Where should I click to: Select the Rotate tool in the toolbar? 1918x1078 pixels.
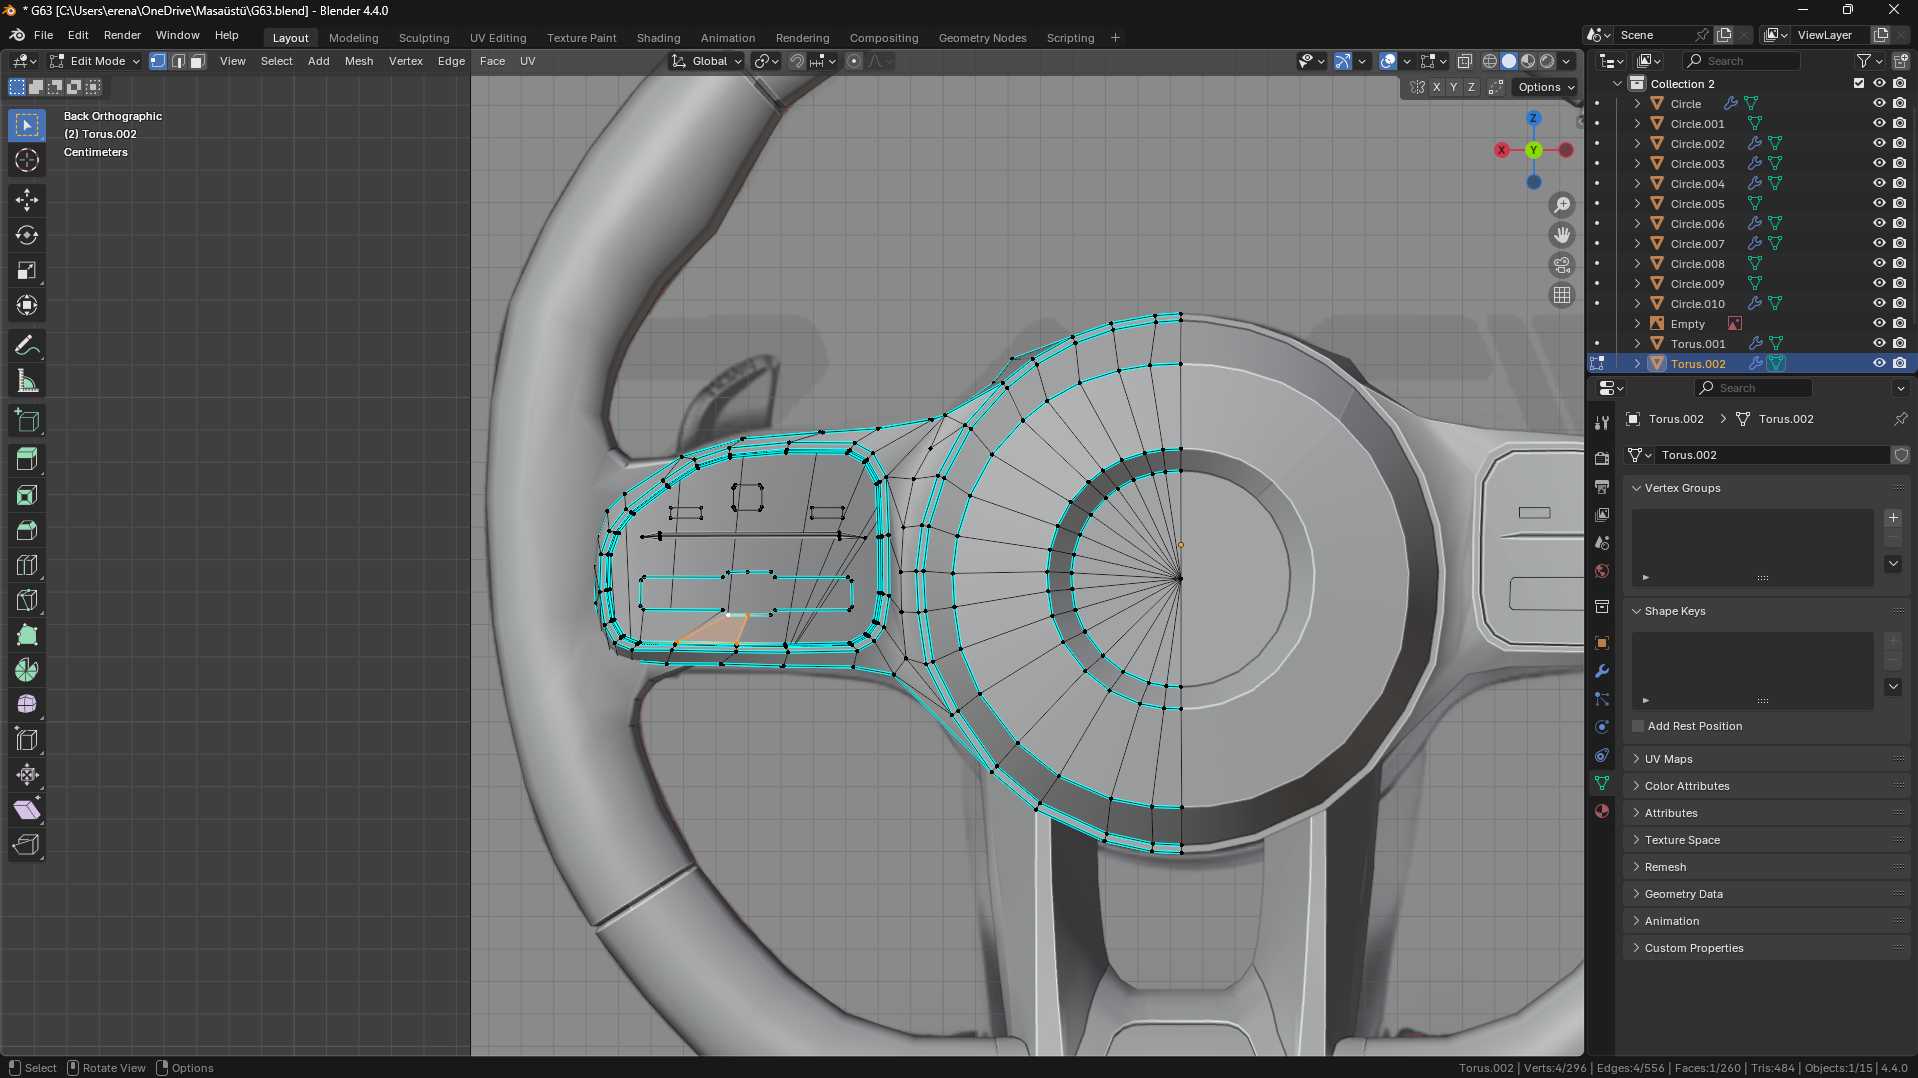(x=27, y=235)
